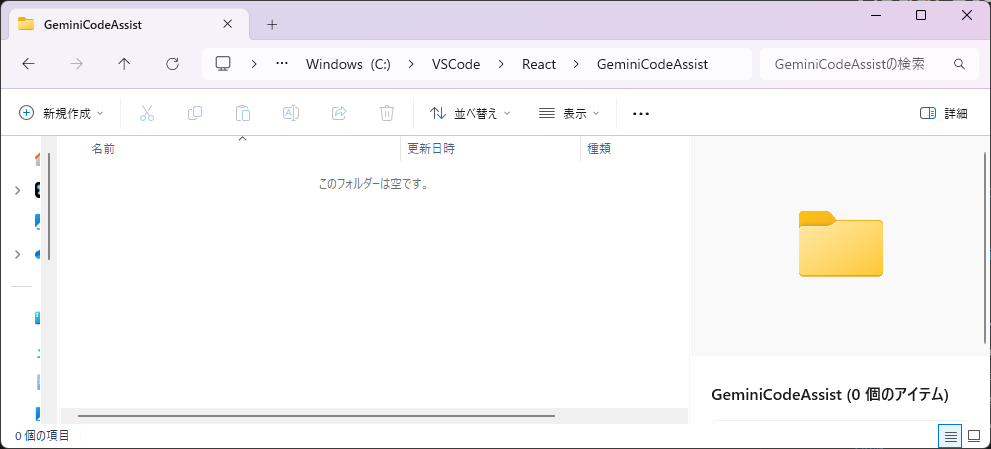The image size is (991, 449).
Task: Select GeminiCodeAssist breadcrumb segment
Action: point(652,64)
